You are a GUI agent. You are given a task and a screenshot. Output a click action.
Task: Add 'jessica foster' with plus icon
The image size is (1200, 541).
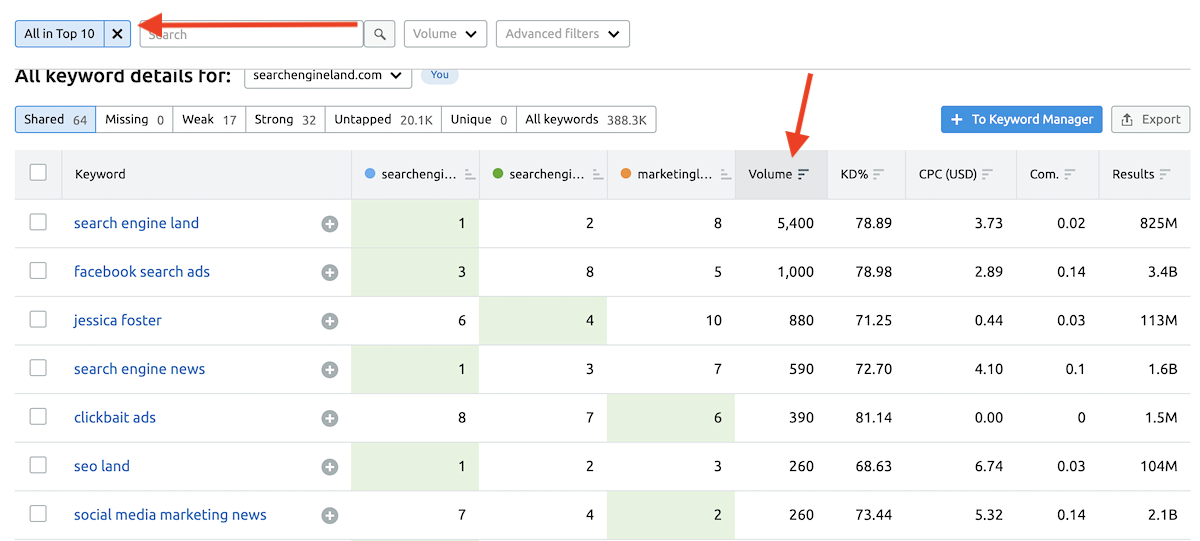click(x=330, y=321)
